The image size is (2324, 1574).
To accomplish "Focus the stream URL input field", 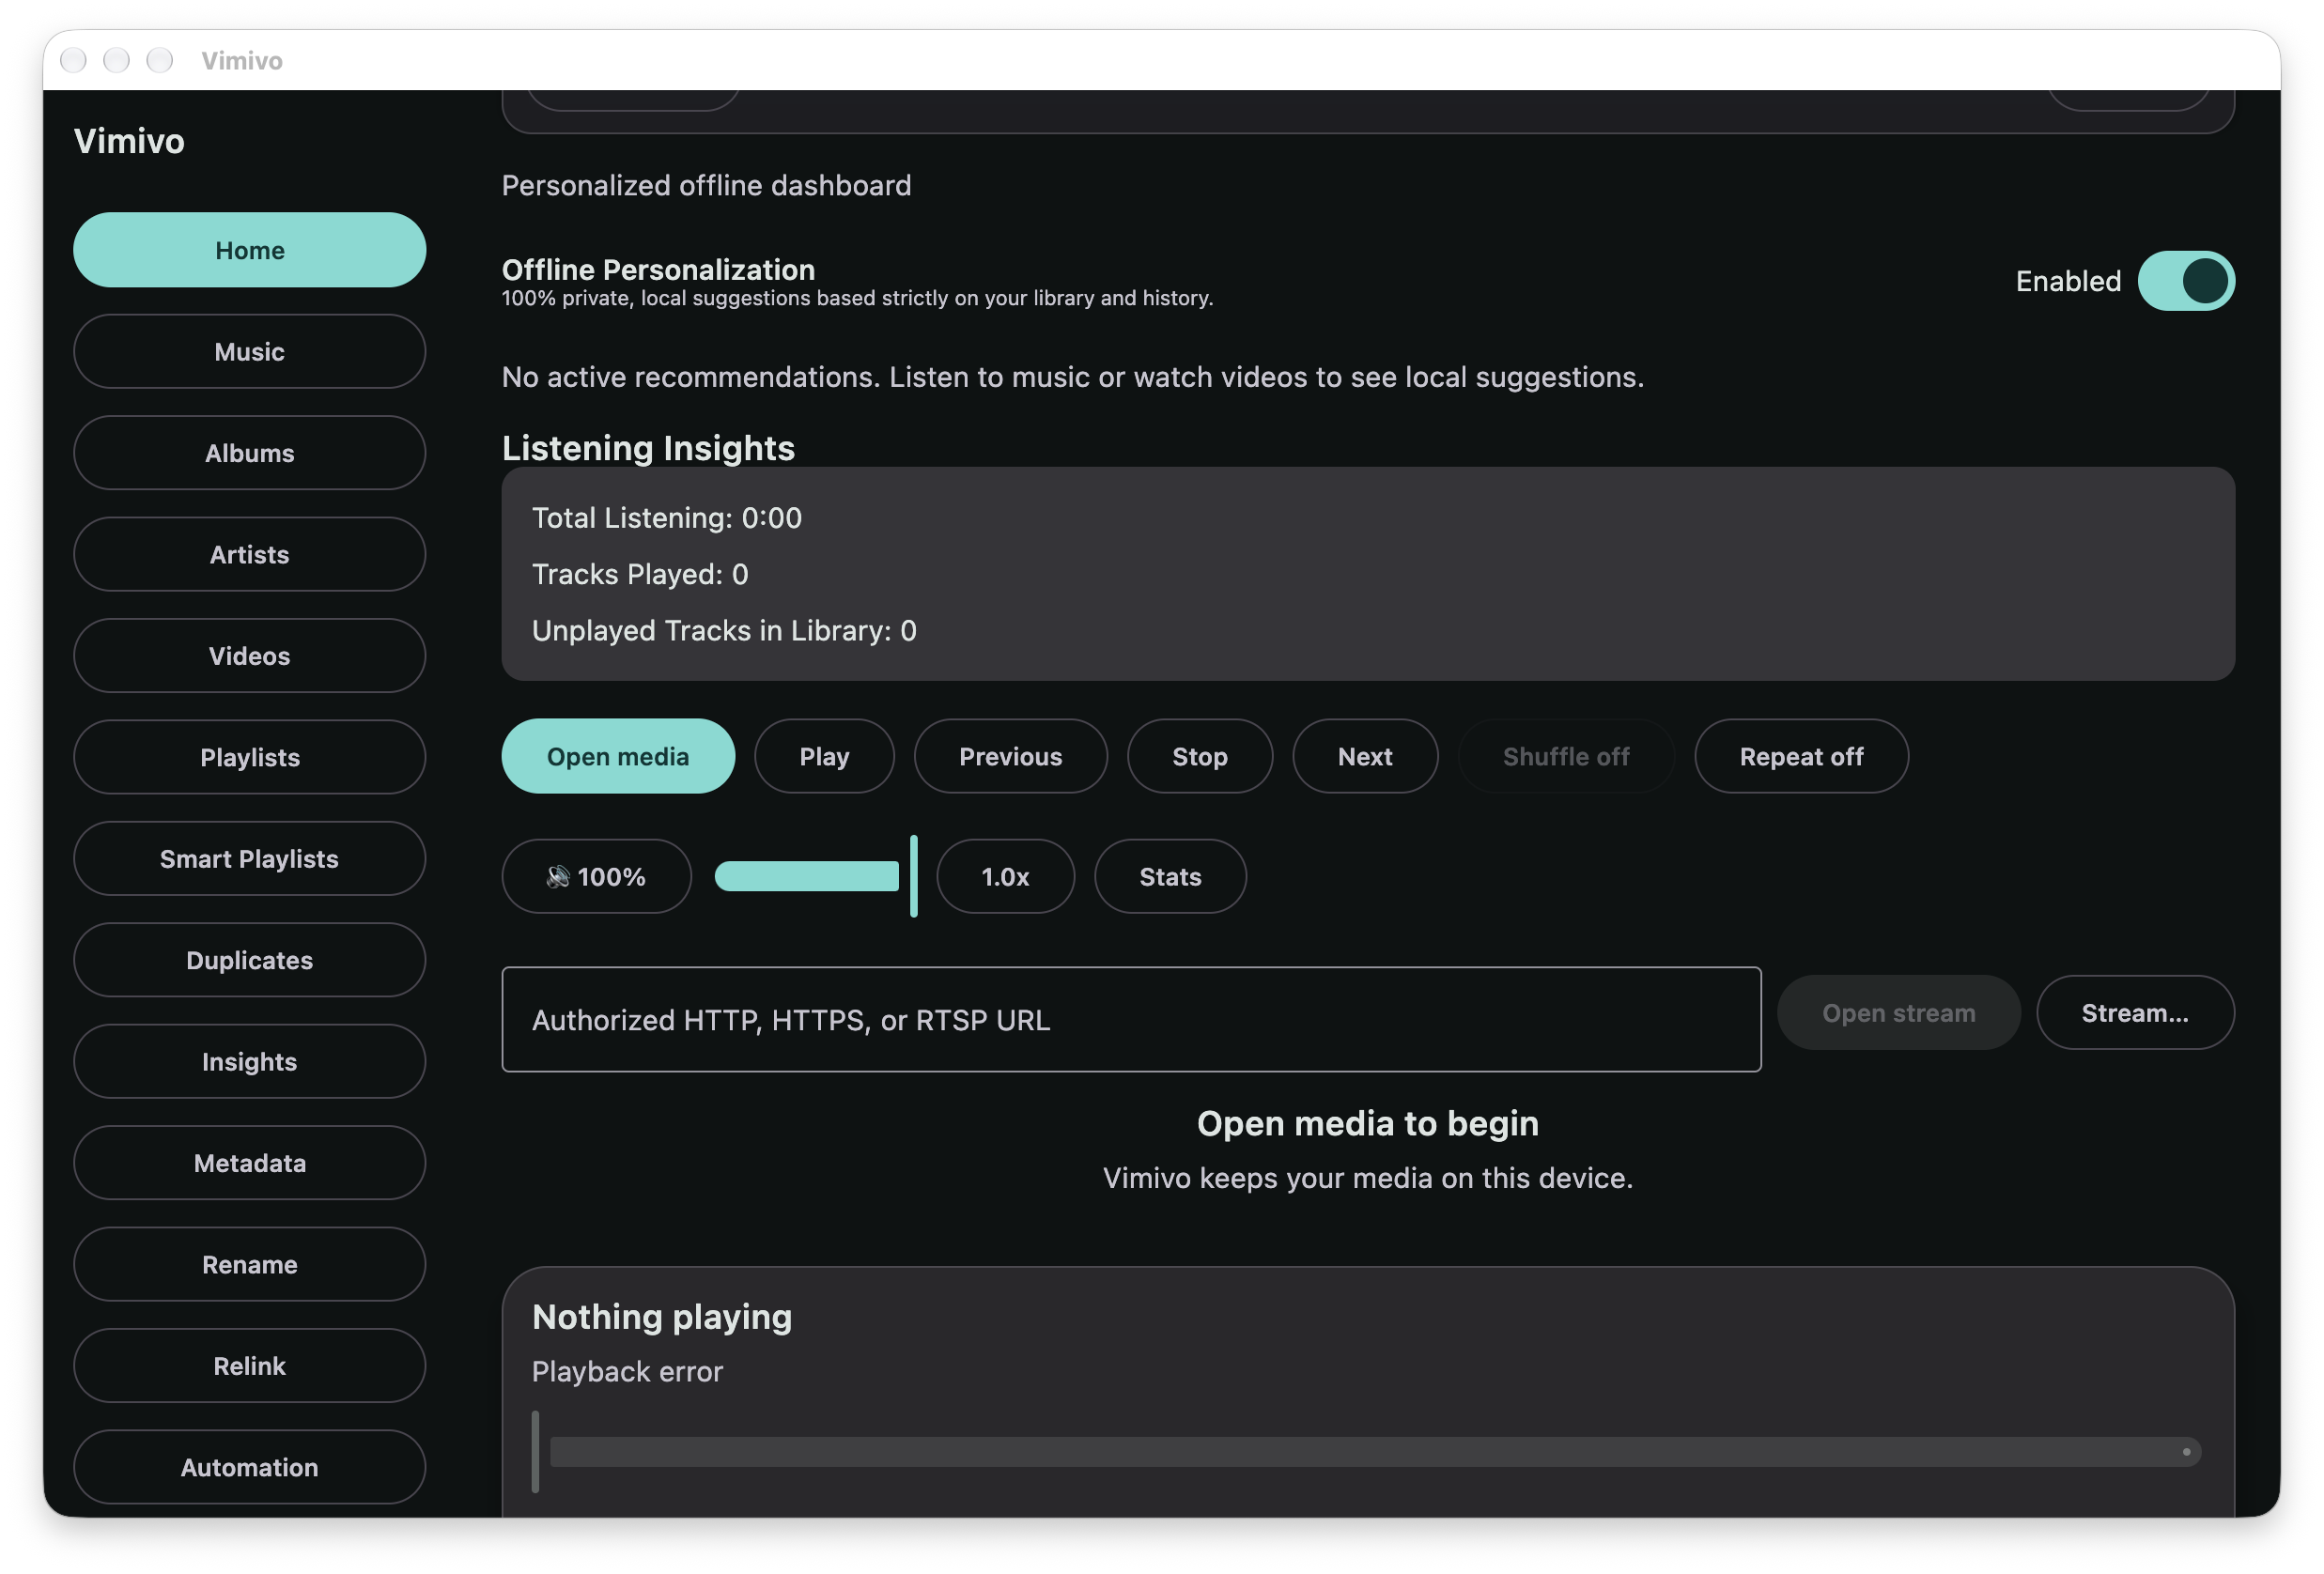I will point(1131,1020).
